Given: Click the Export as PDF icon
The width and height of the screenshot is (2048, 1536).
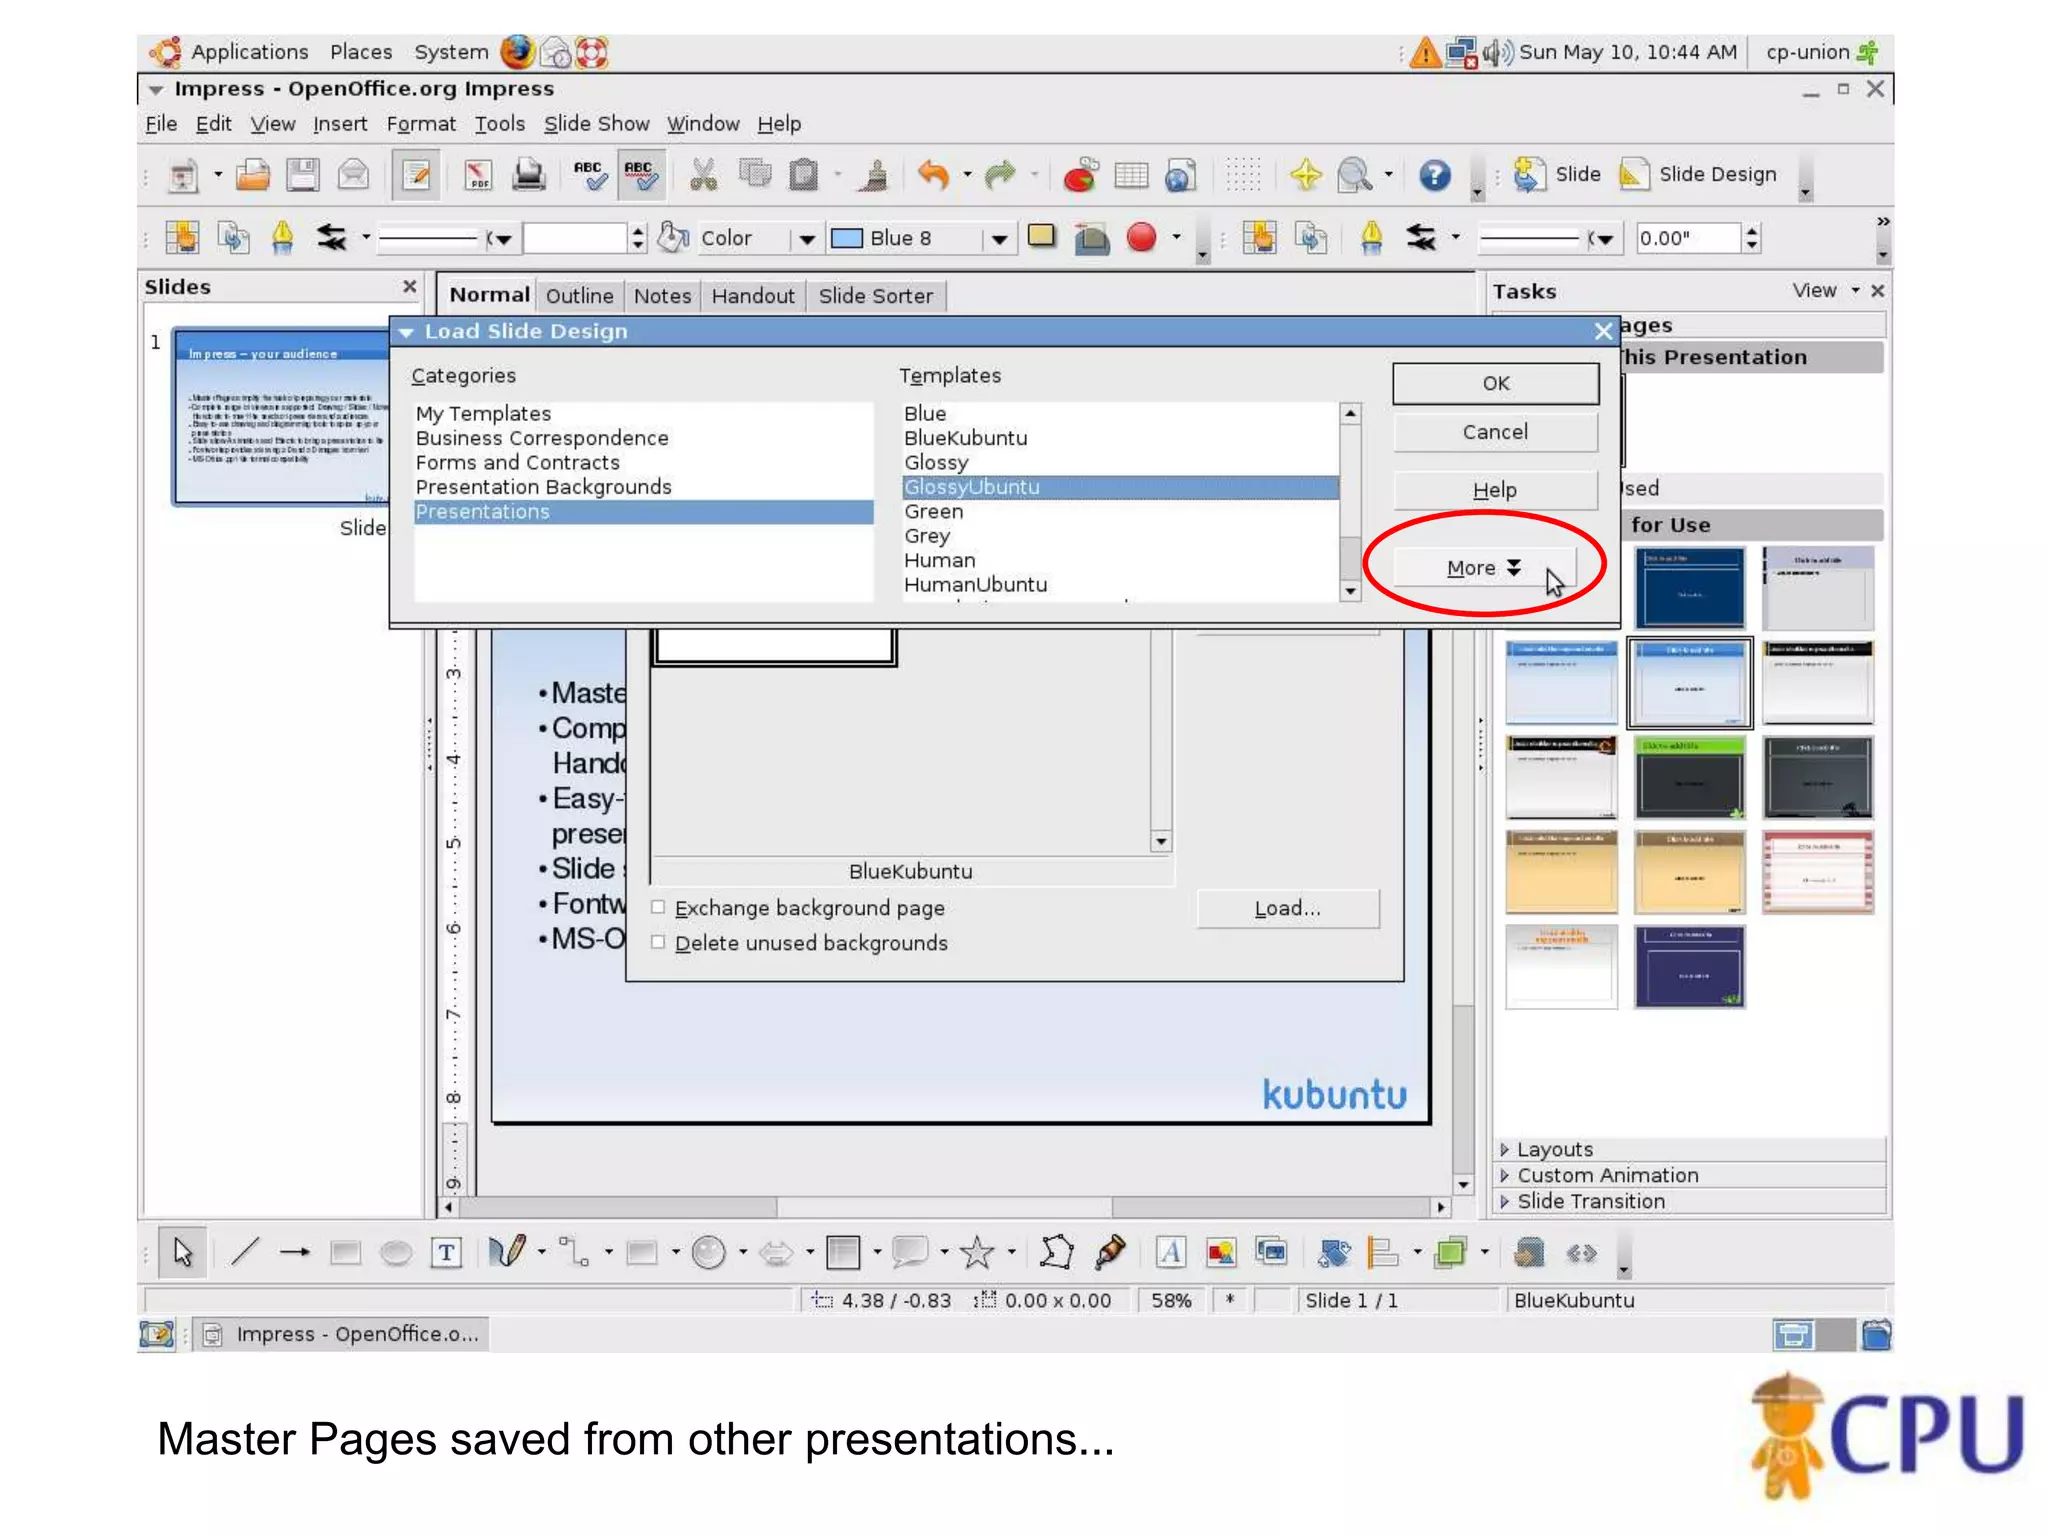Looking at the screenshot, I should [x=478, y=175].
